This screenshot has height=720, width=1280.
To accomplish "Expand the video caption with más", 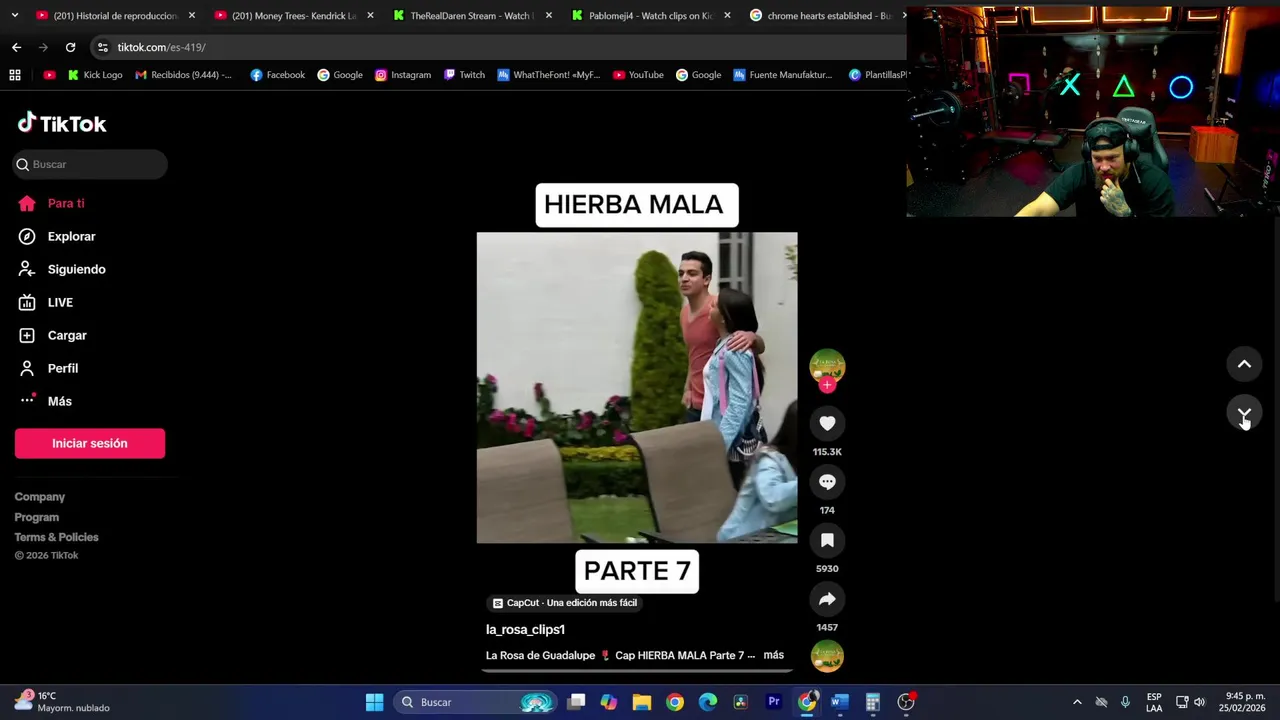I will point(773,655).
